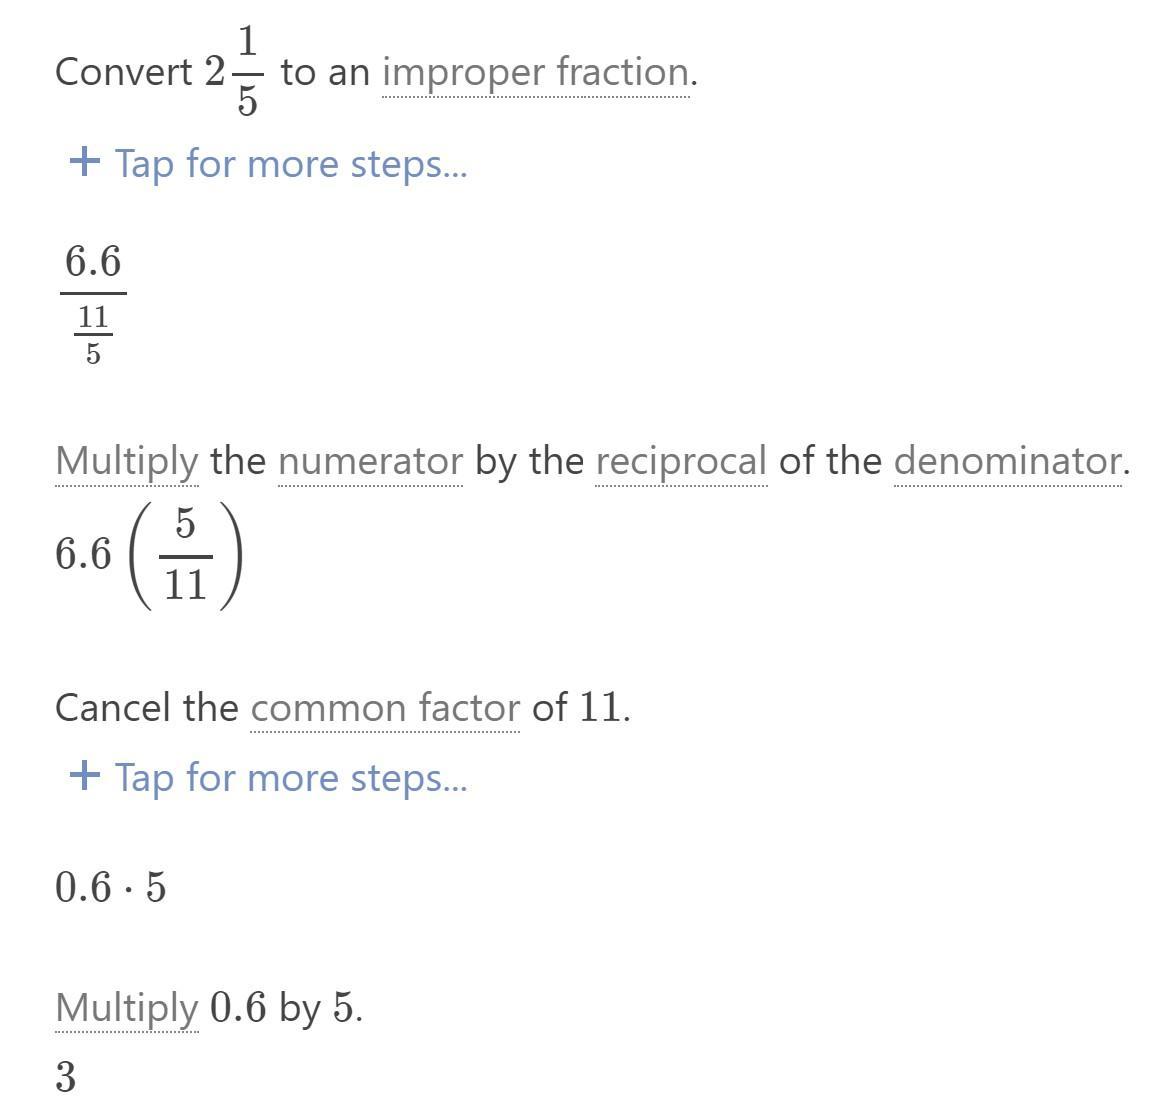Click the 6.6 over 11/5 complex fraction
Viewport: 1165px width, 1115px height.
93,305
